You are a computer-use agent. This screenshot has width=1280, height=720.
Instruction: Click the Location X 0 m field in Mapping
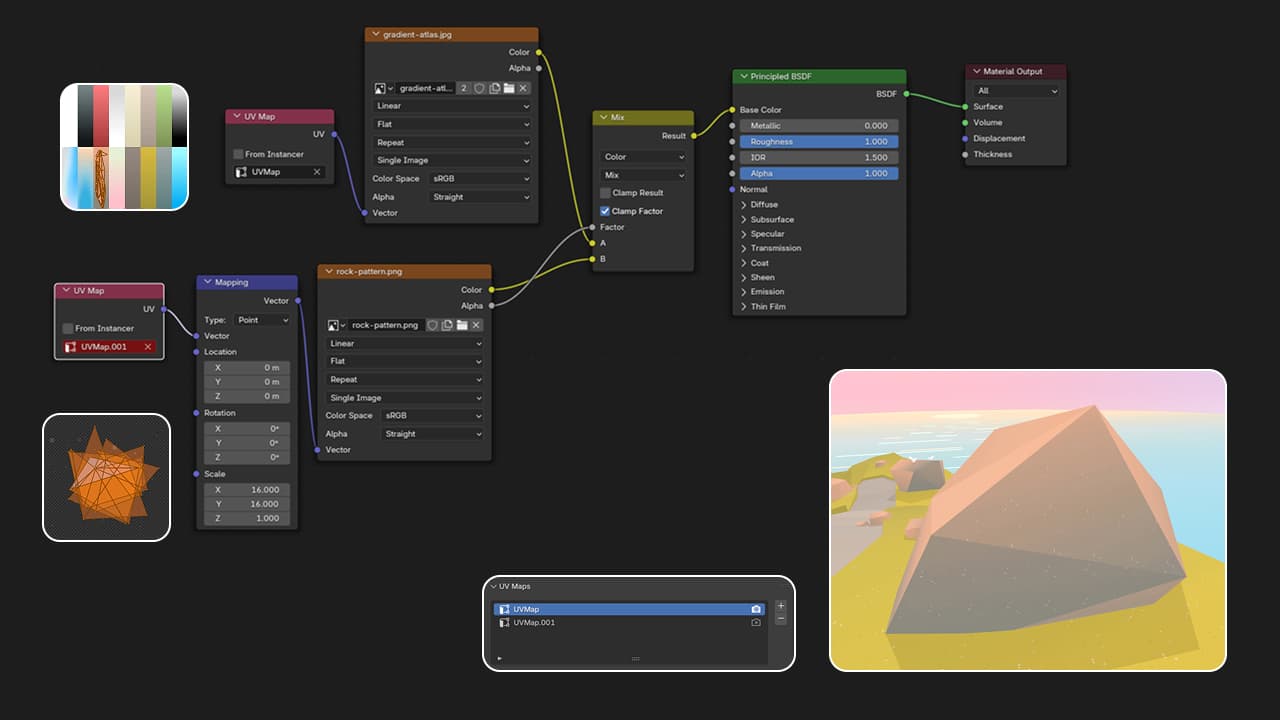pyautogui.click(x=247, y=367)
